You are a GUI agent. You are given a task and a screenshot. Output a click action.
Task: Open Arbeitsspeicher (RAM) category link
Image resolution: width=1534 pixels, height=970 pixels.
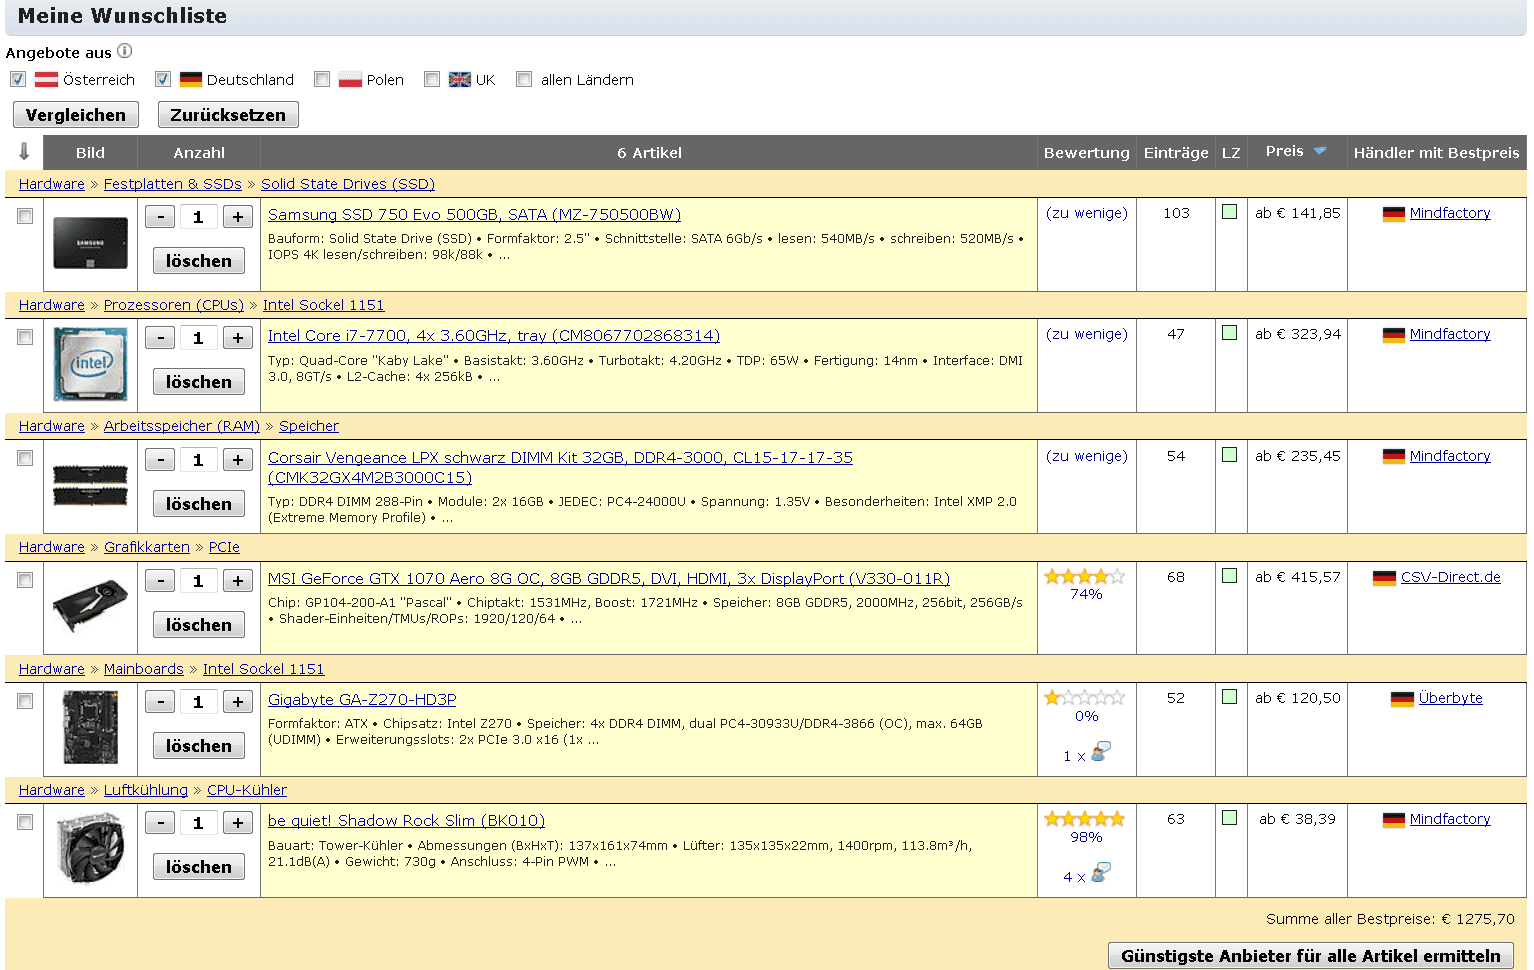click(x=182, y=426)
